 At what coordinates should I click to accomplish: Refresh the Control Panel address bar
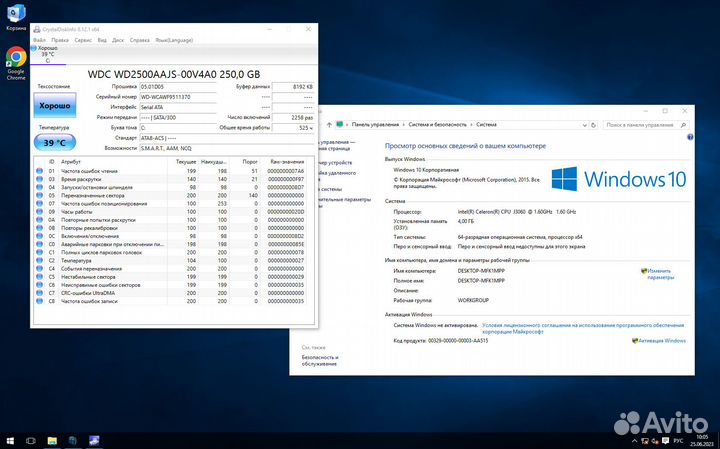593,125
